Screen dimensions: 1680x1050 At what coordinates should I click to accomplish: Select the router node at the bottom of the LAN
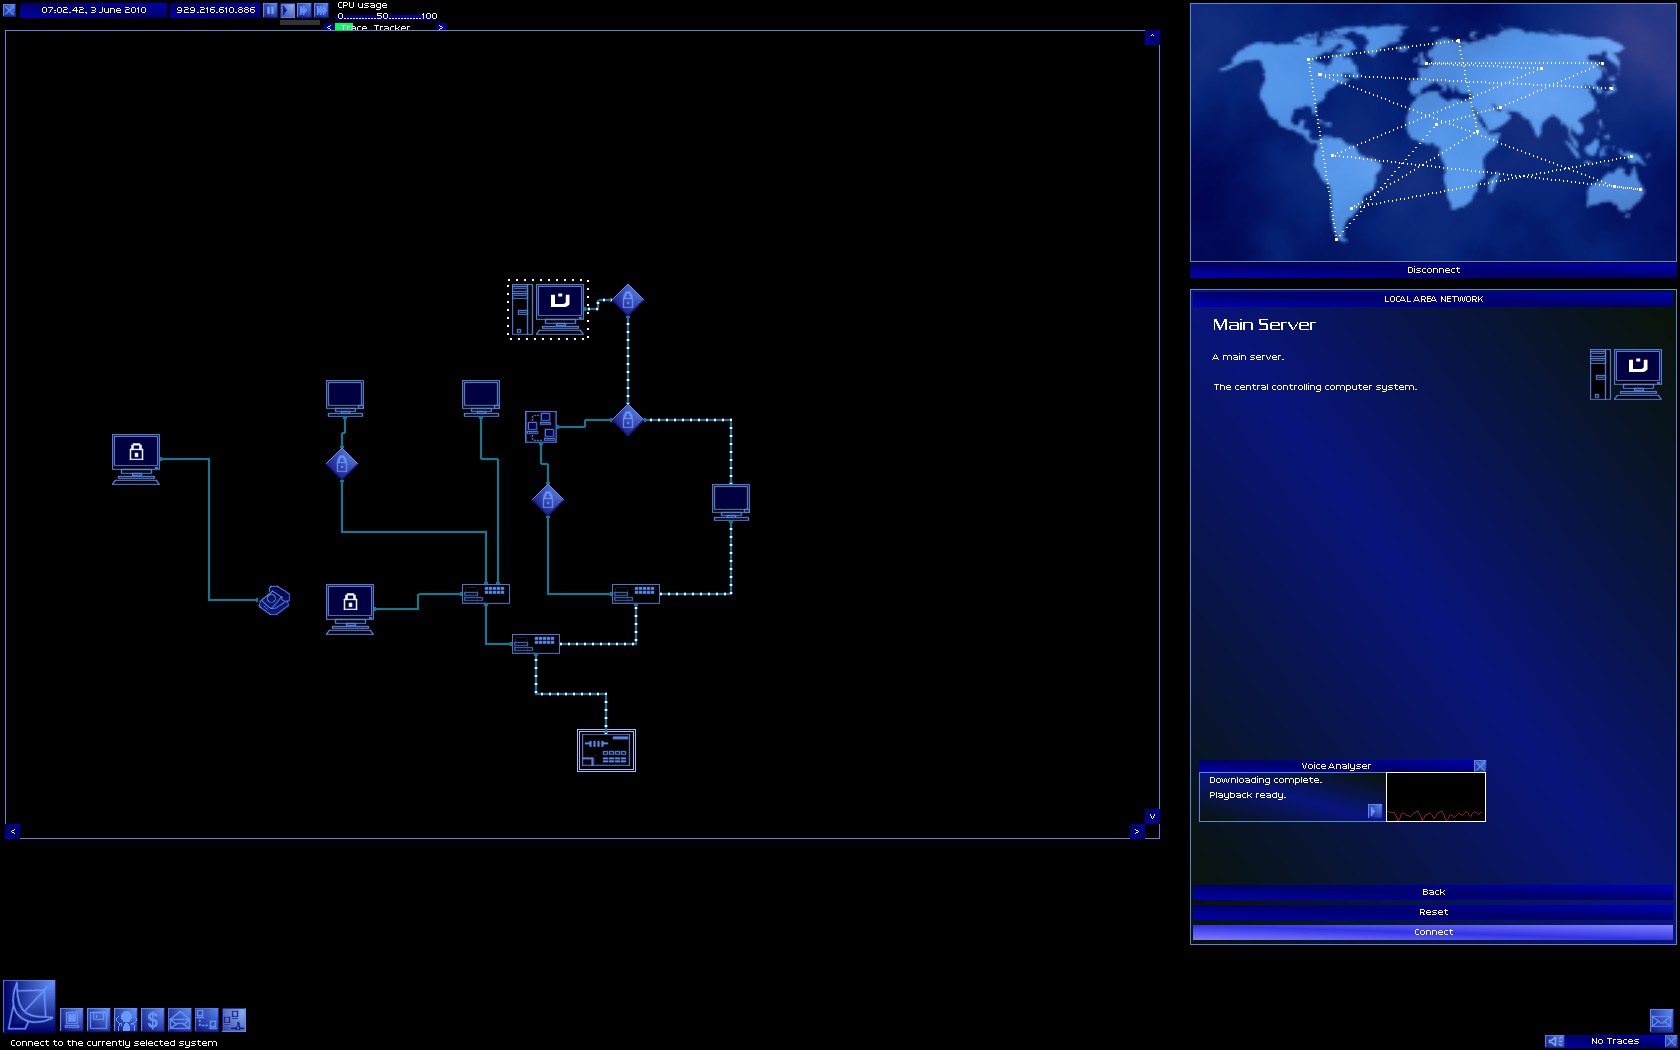pyautogui.click(x=606, y=750)
